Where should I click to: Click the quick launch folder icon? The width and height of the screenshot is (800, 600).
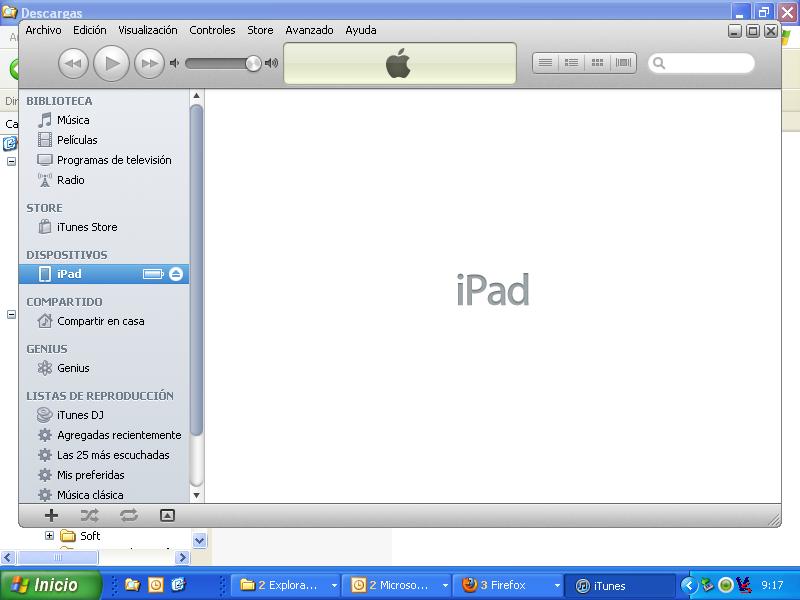point(133,585)
